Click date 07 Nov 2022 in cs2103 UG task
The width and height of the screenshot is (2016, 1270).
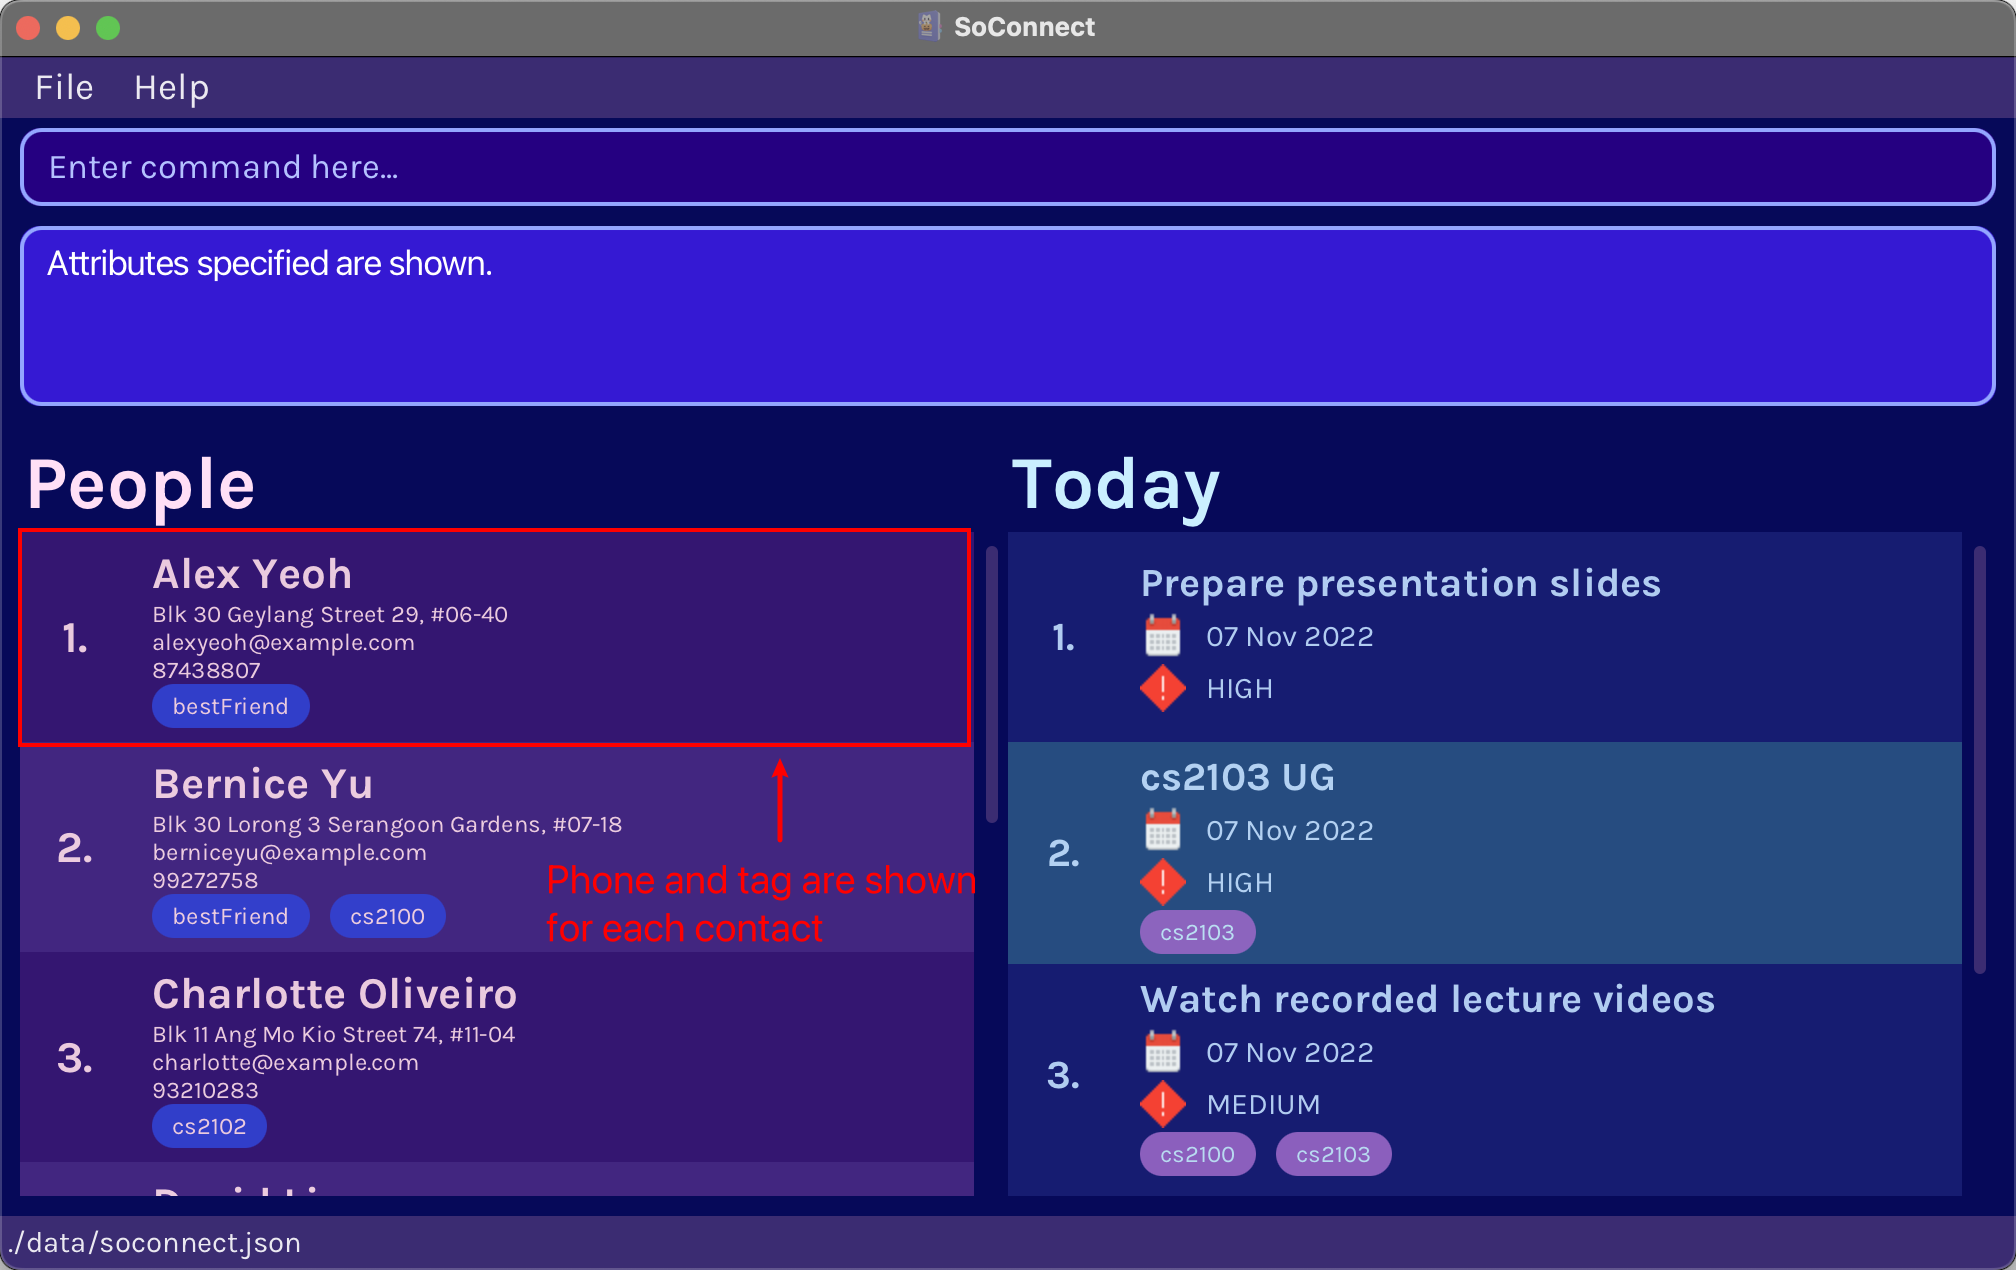click(x=1290, y=830)
